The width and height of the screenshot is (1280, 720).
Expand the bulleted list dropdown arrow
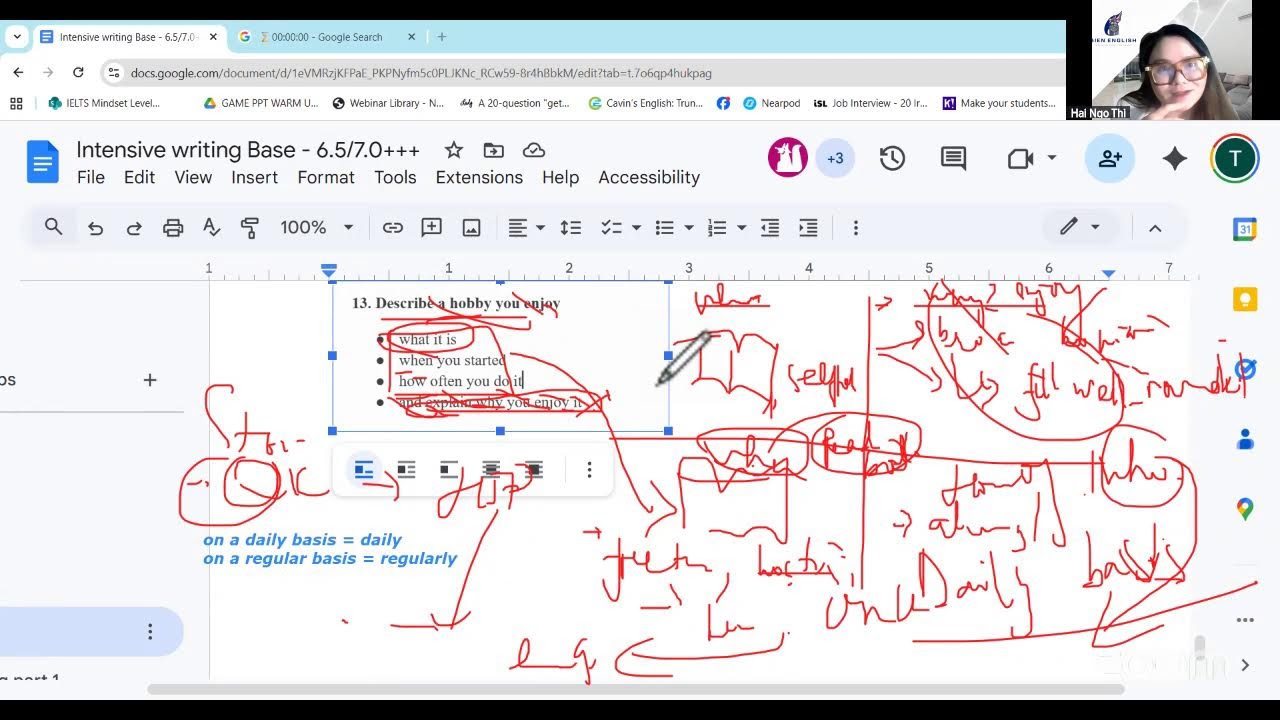[688, 228]
